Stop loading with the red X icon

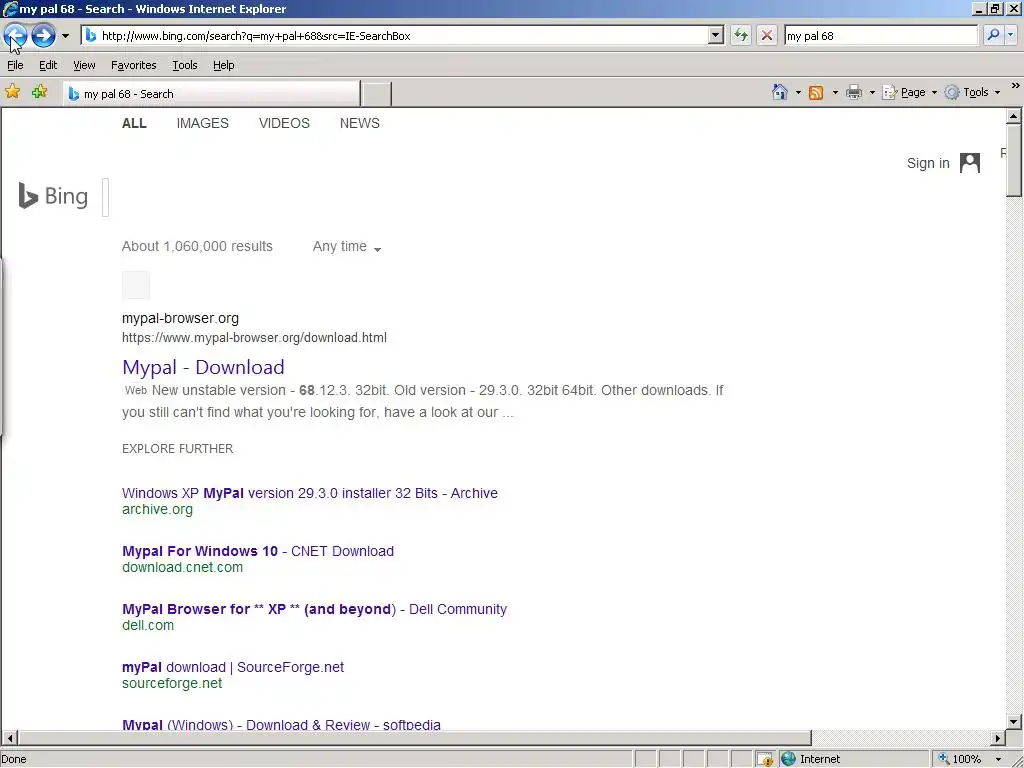(767, 35)
